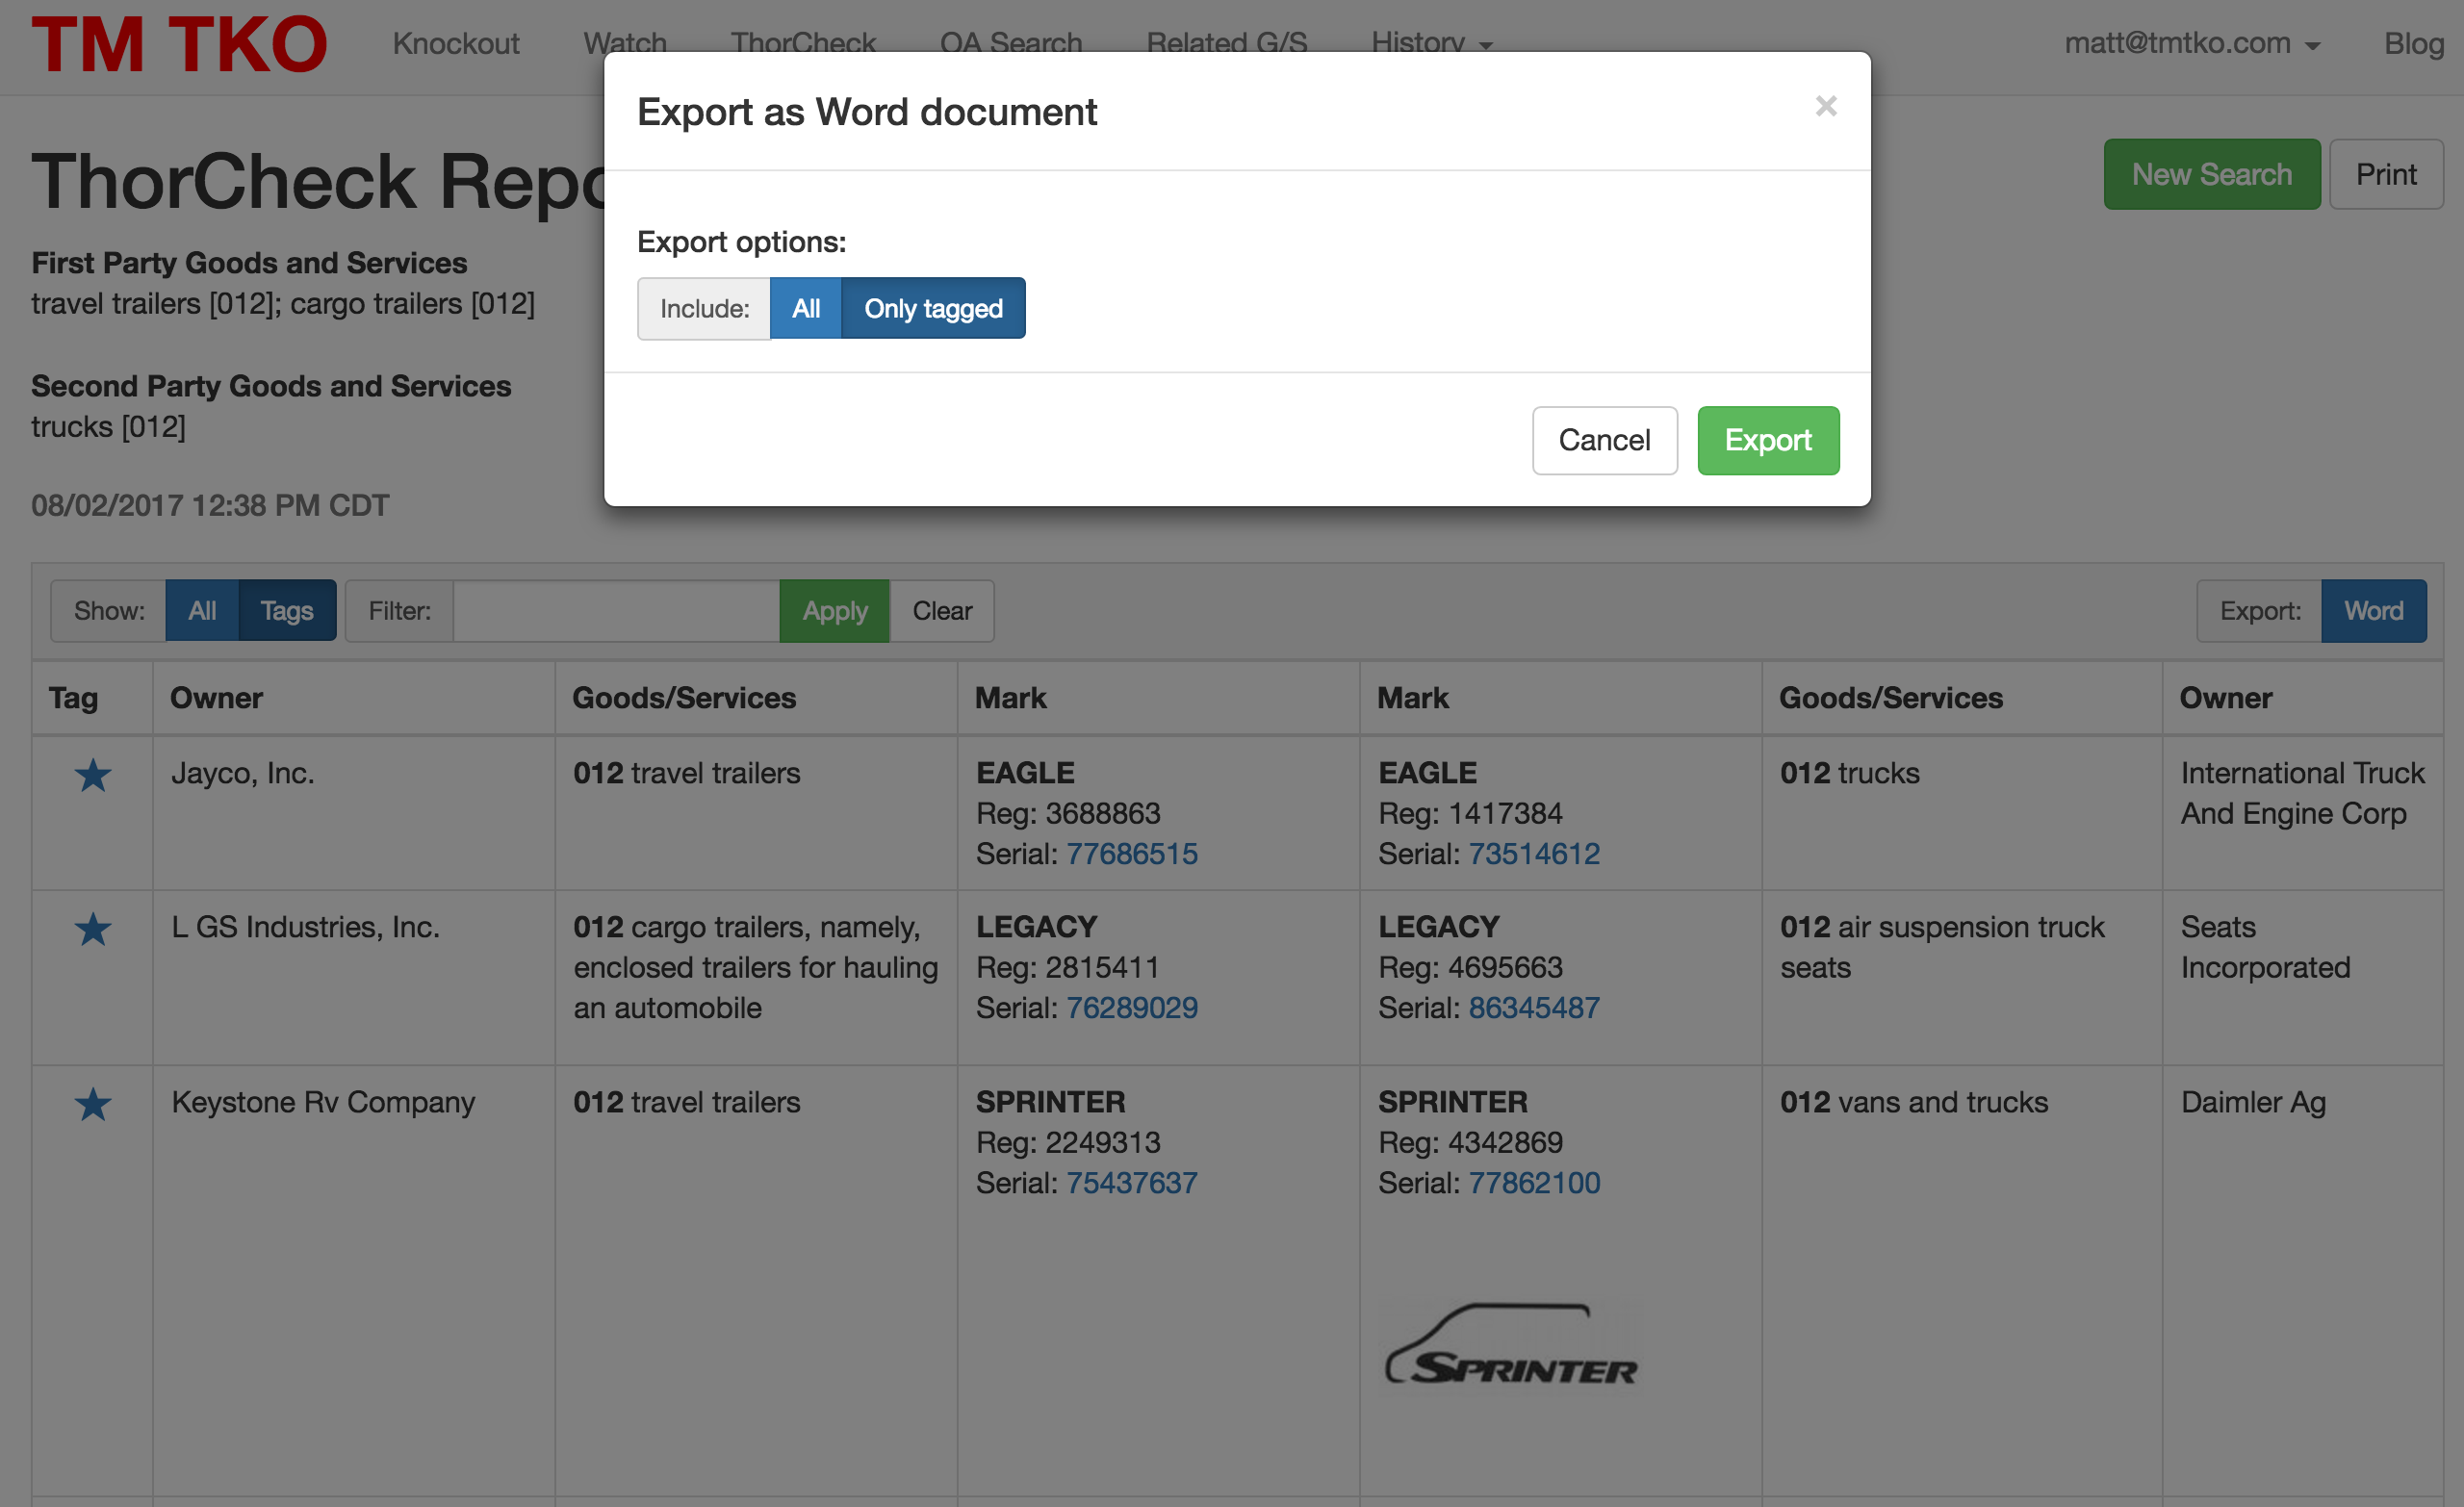Click in the Filter text field
This screenshot has width=2464, height=1507.
pos(615,611)
